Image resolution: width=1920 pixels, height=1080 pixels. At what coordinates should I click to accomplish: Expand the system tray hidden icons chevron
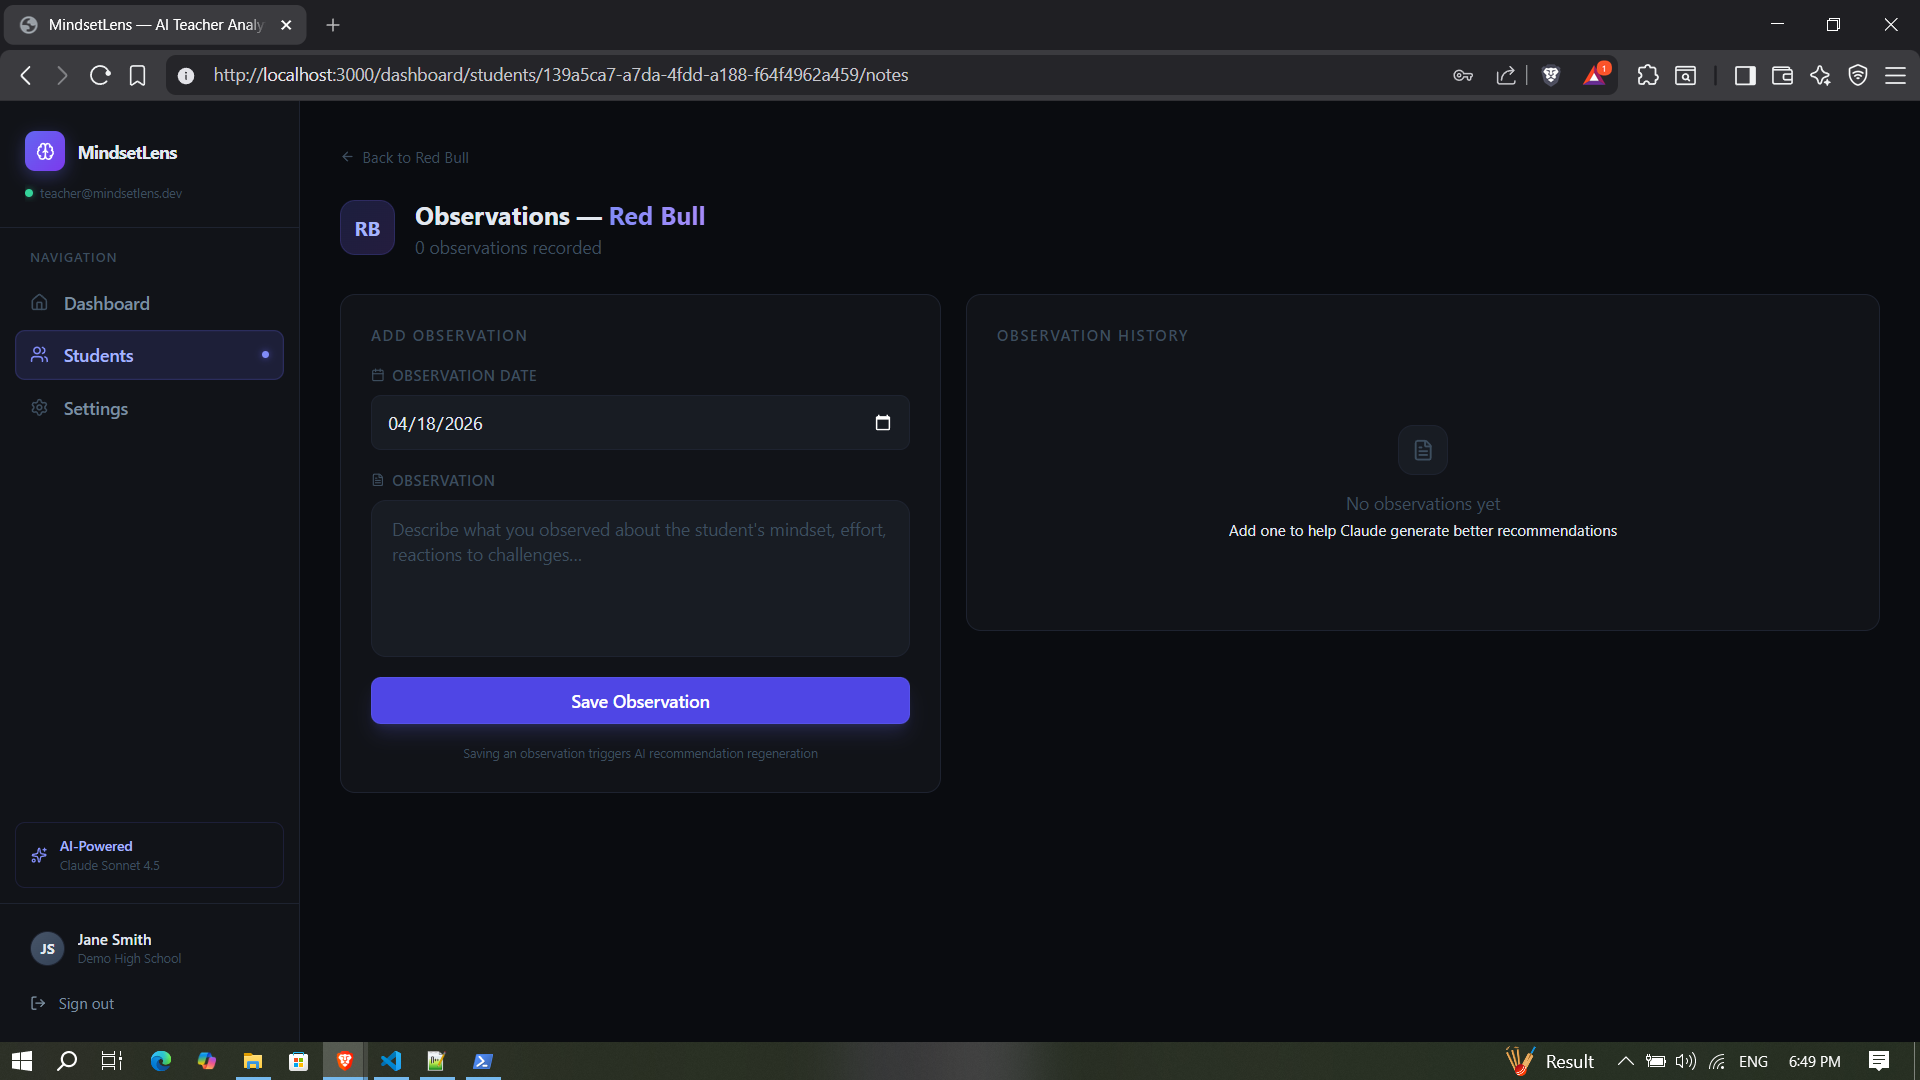click(1625, 1061)
